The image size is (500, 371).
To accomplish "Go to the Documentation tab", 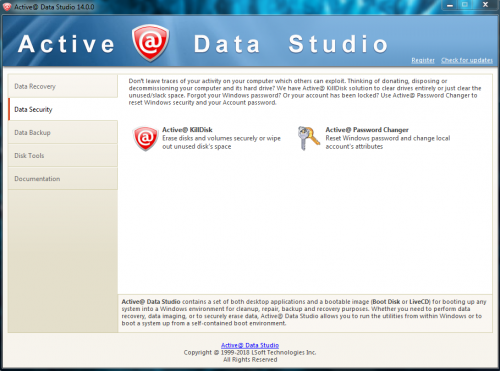I will click(x=63, y=178).
